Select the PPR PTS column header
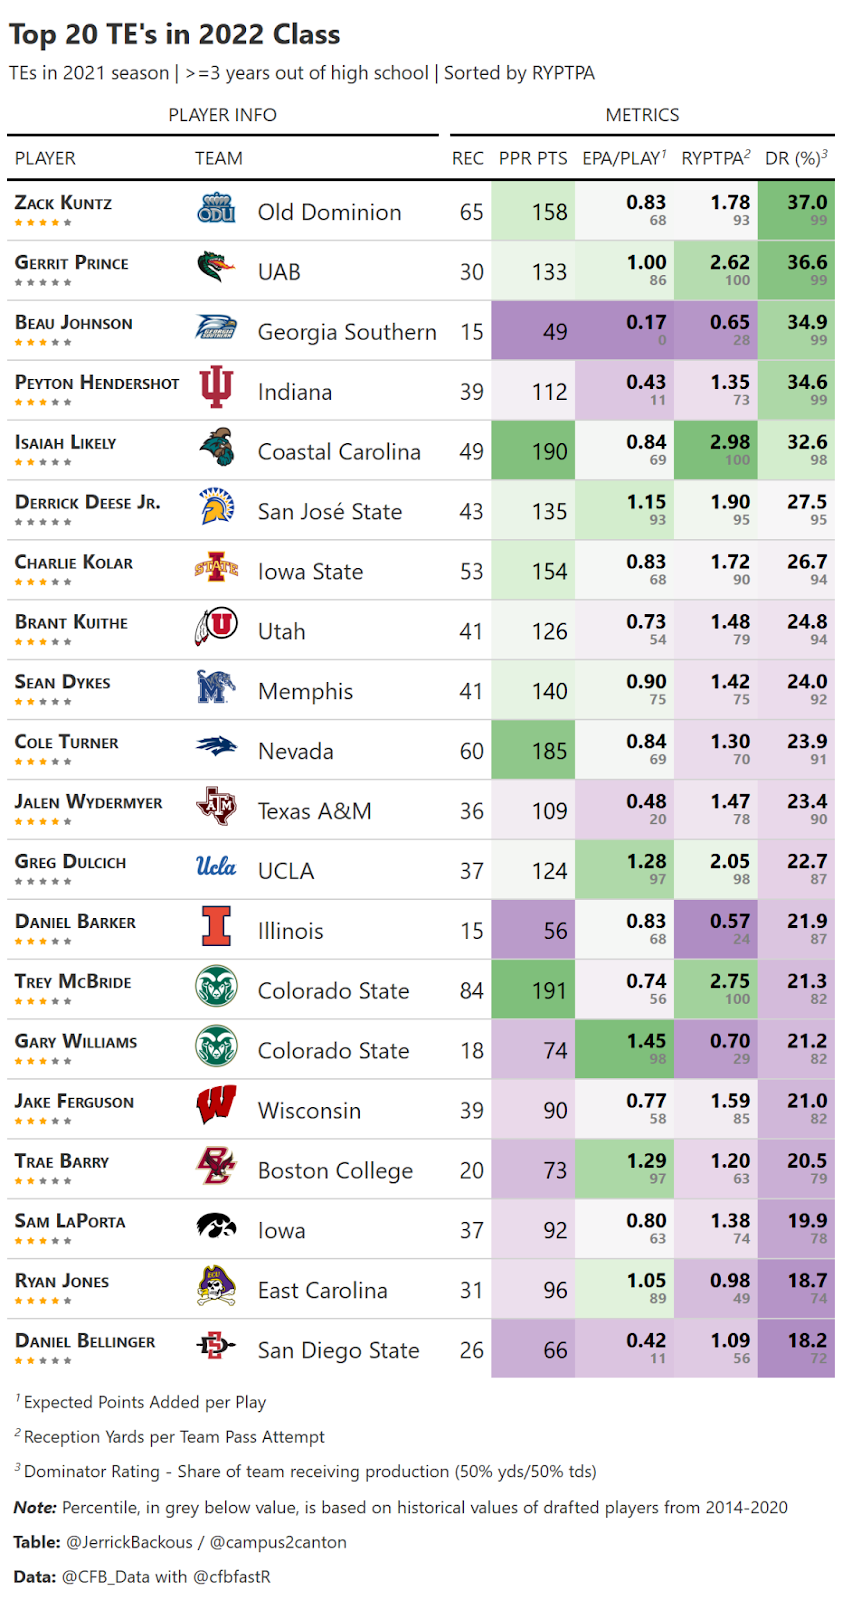Viewport: 842px width, 1600px height. (533, 158)
